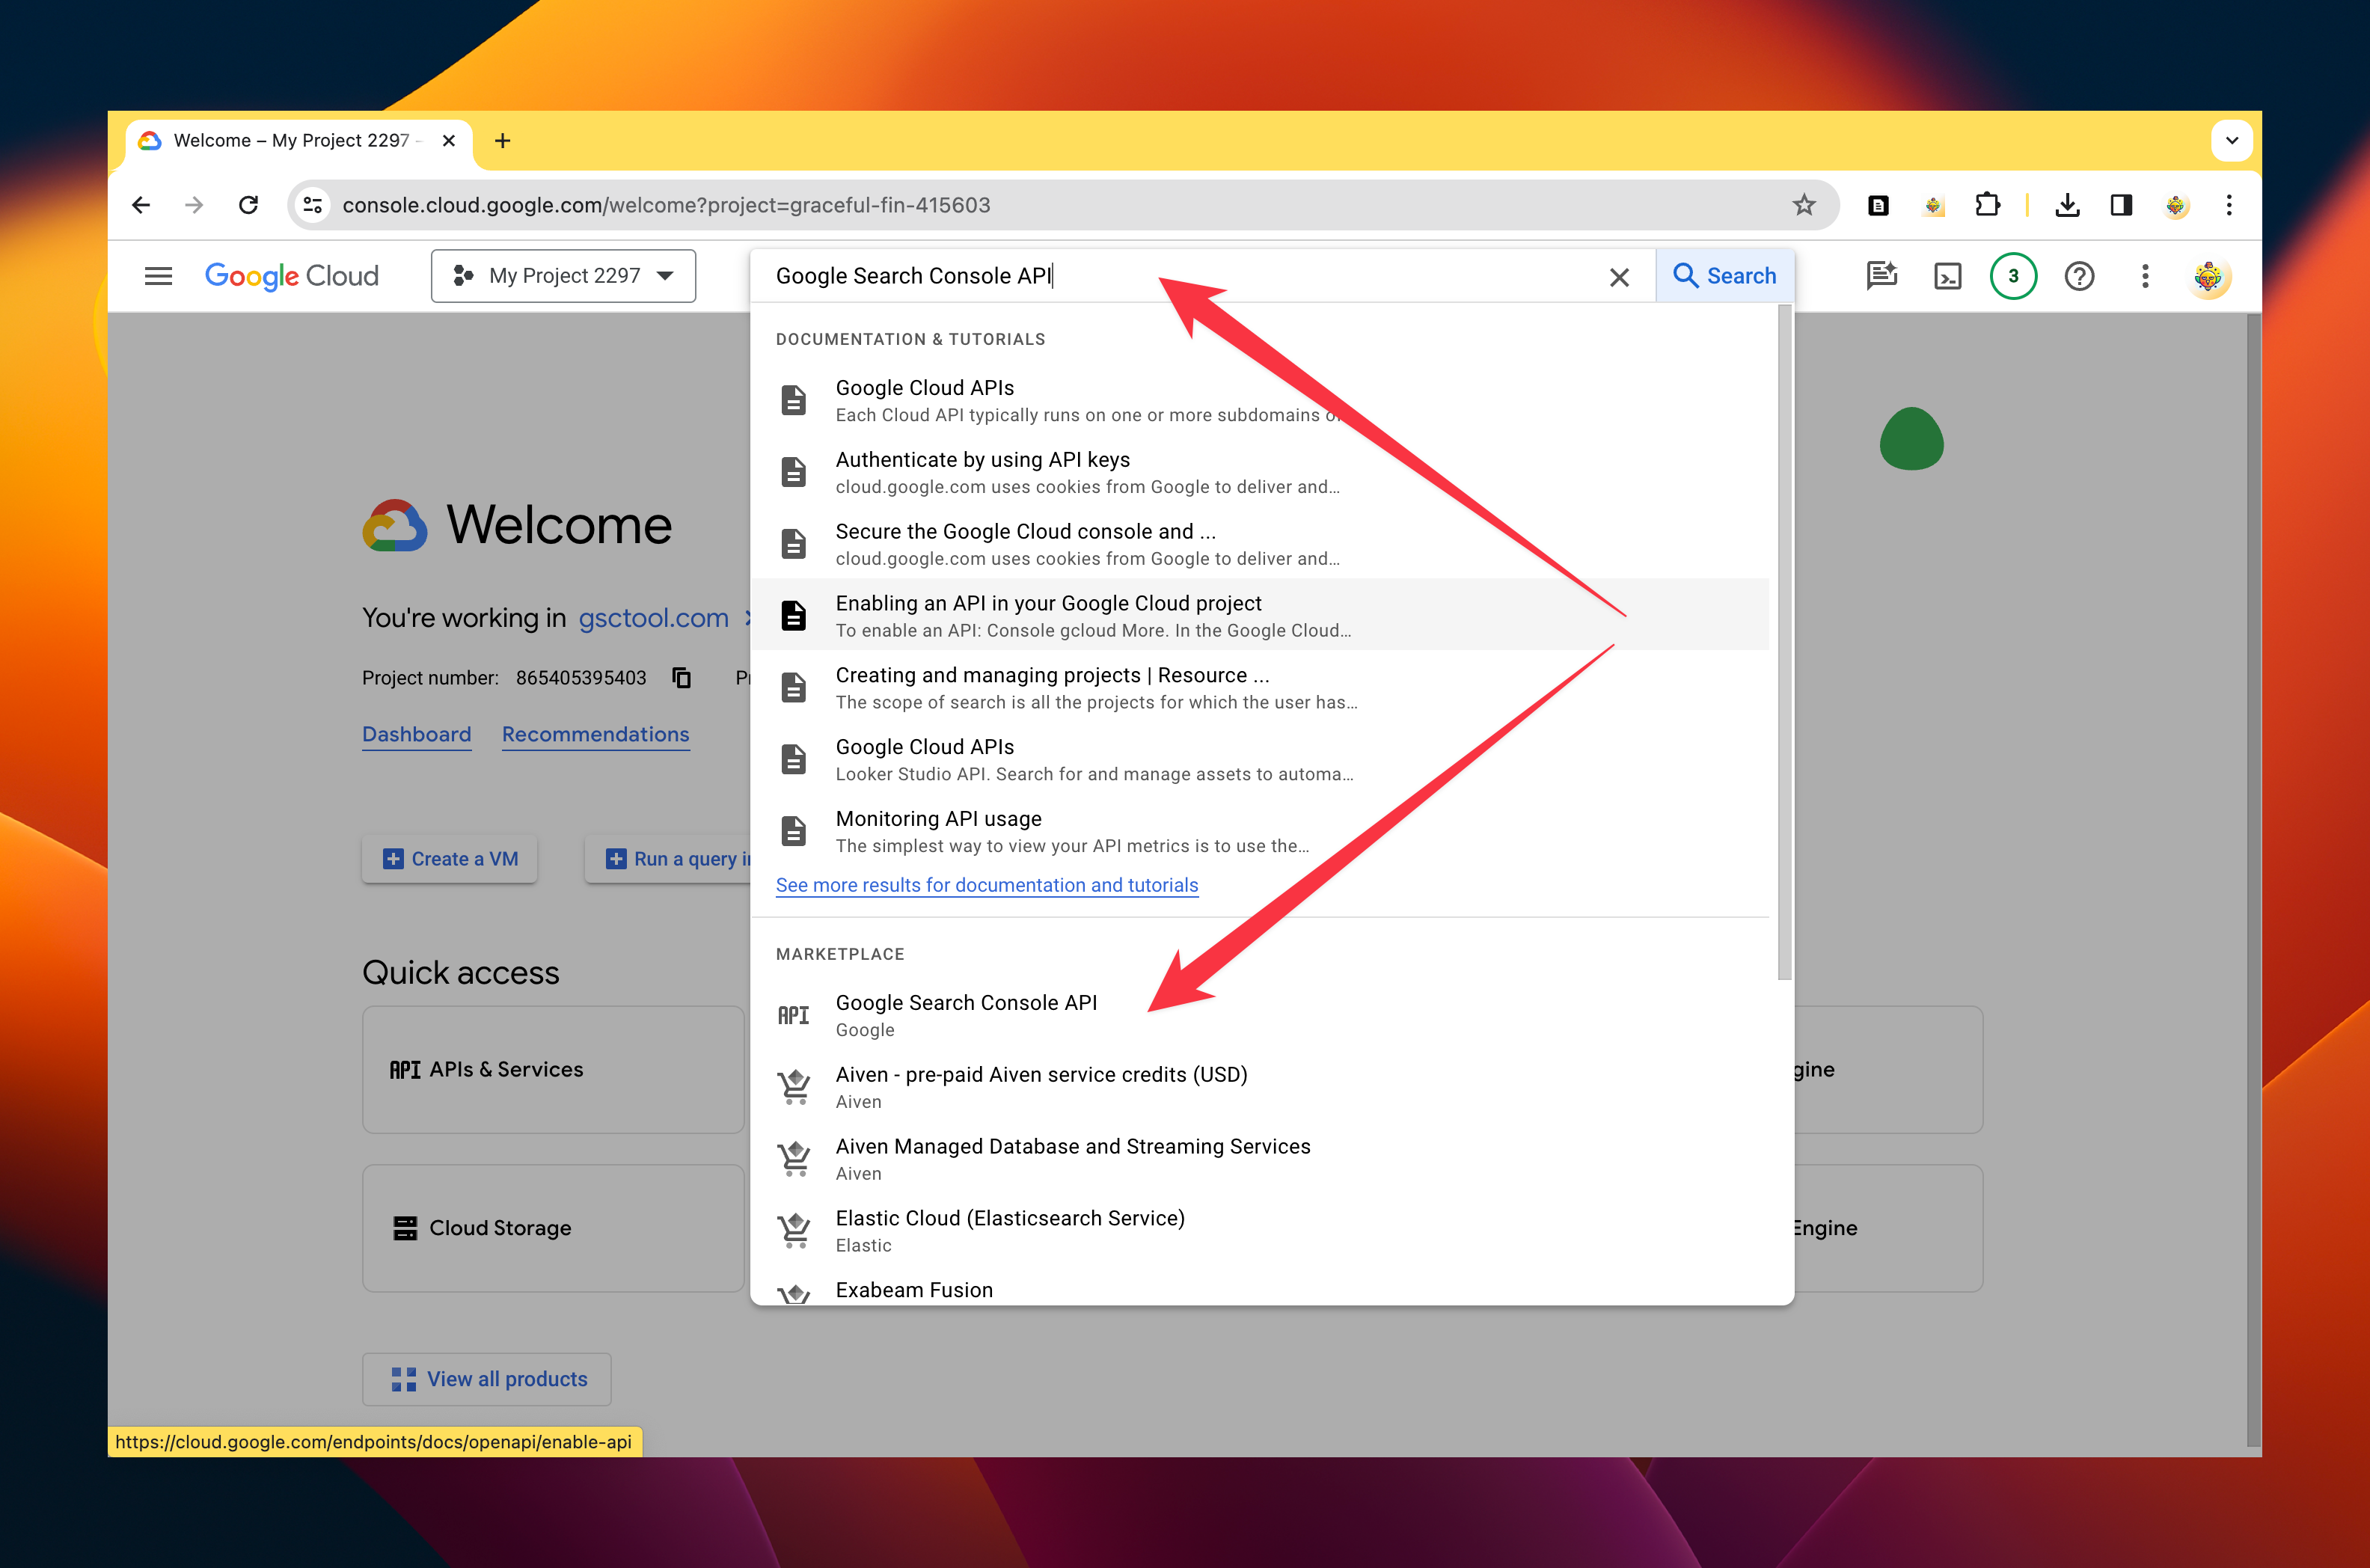Open Enabling an API documentation result
Viewport: 2370px width, 1568px height.
1048,615
